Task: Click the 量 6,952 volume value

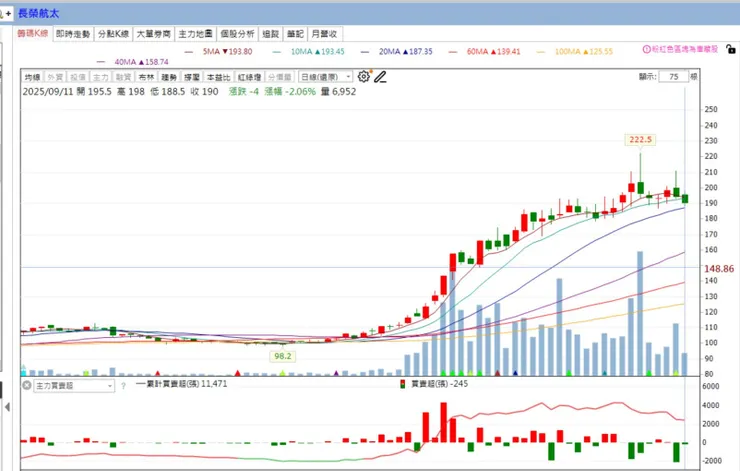Action: coord(338,92)
